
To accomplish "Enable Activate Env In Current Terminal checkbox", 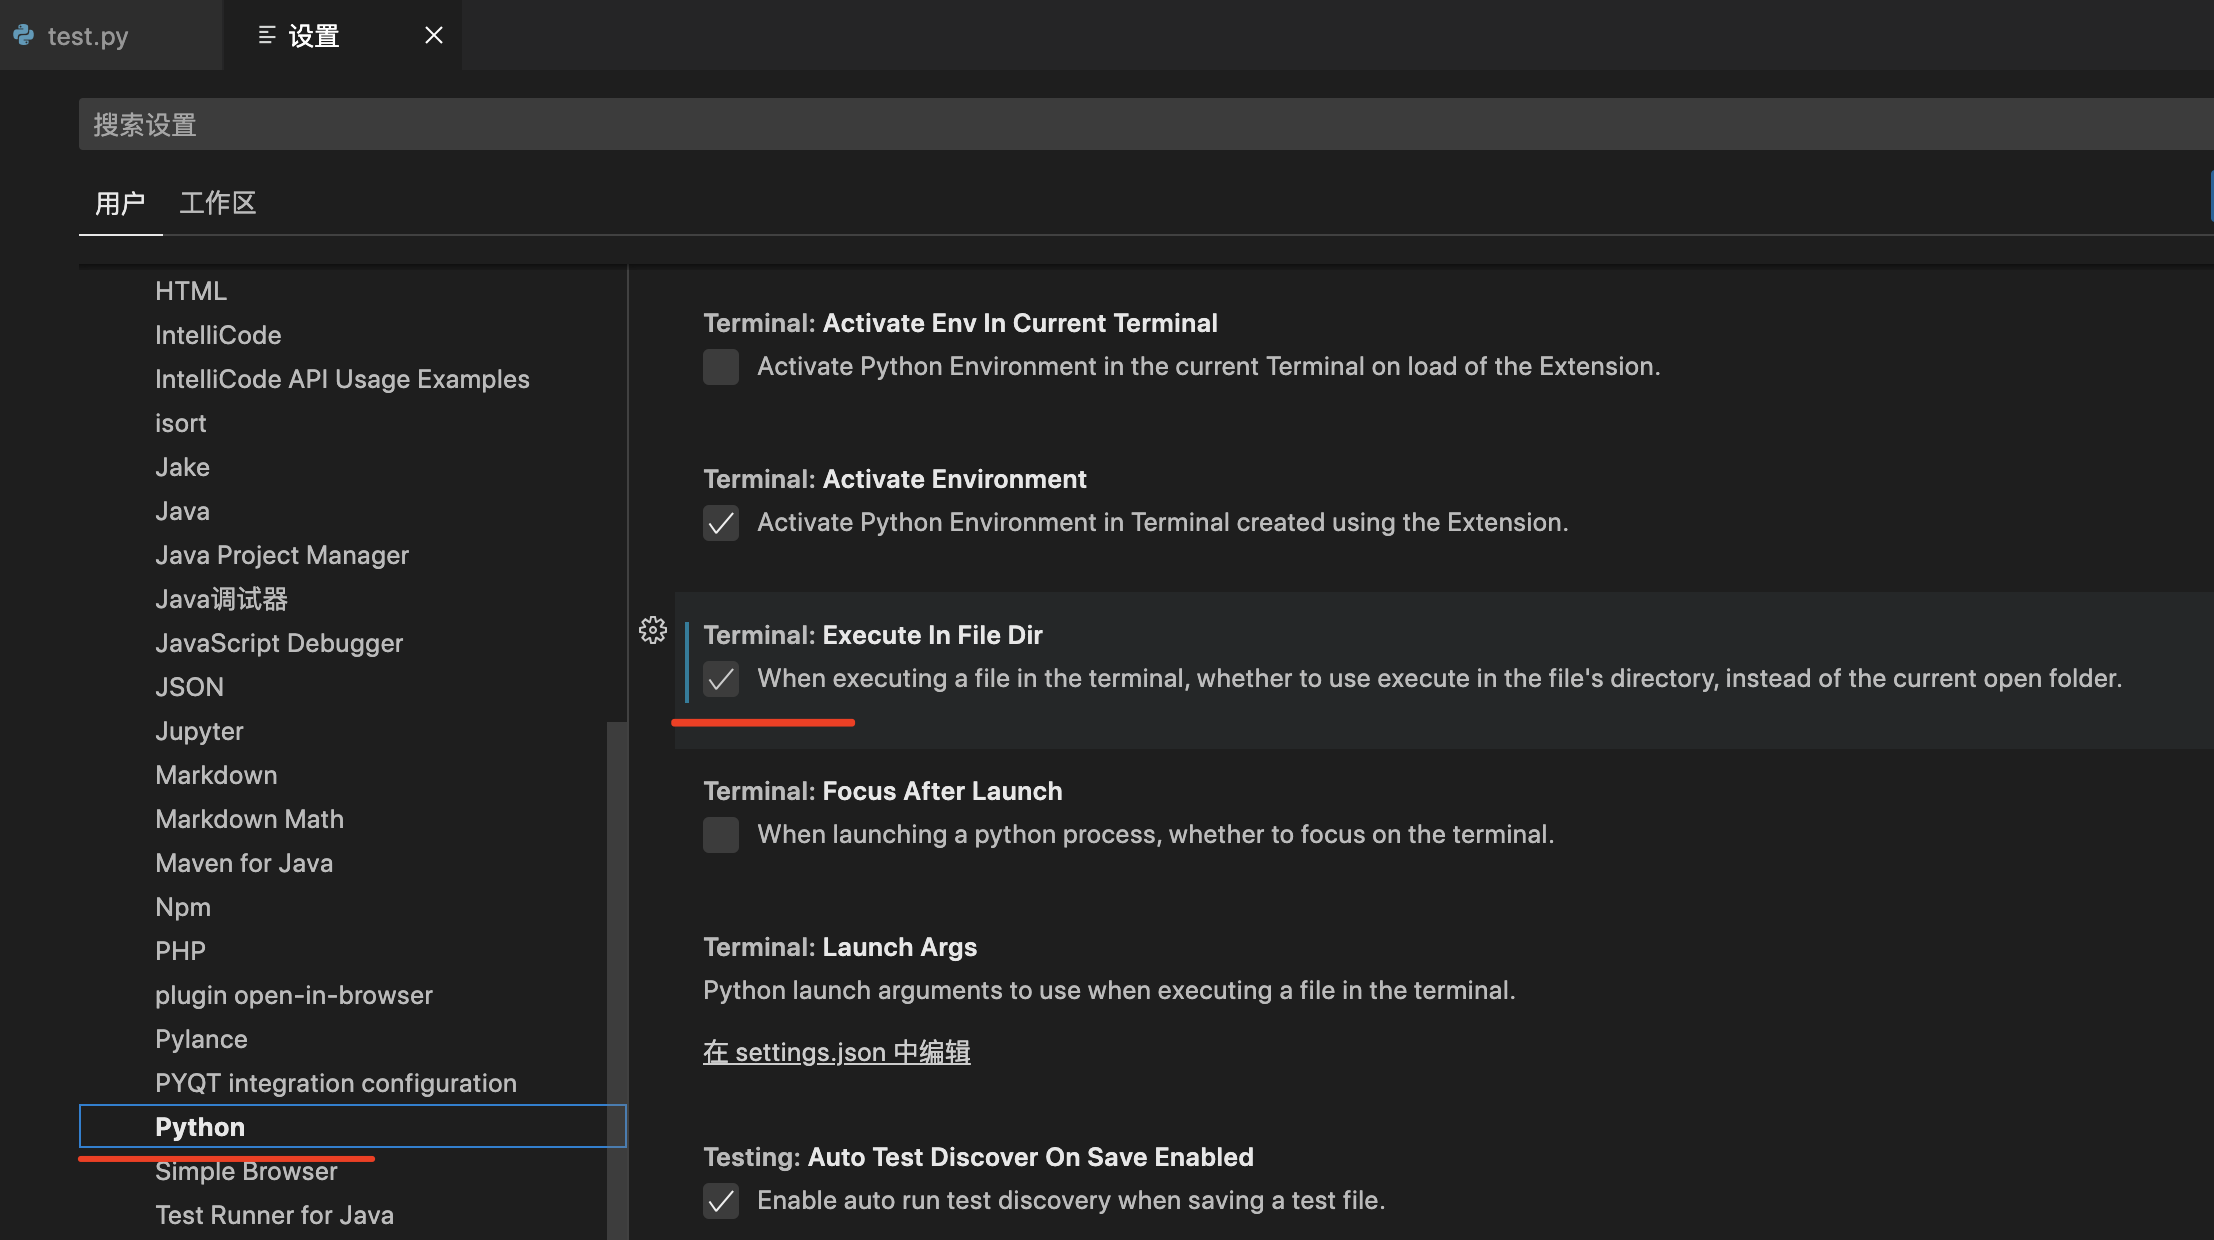I will click(x=720, y=367).
